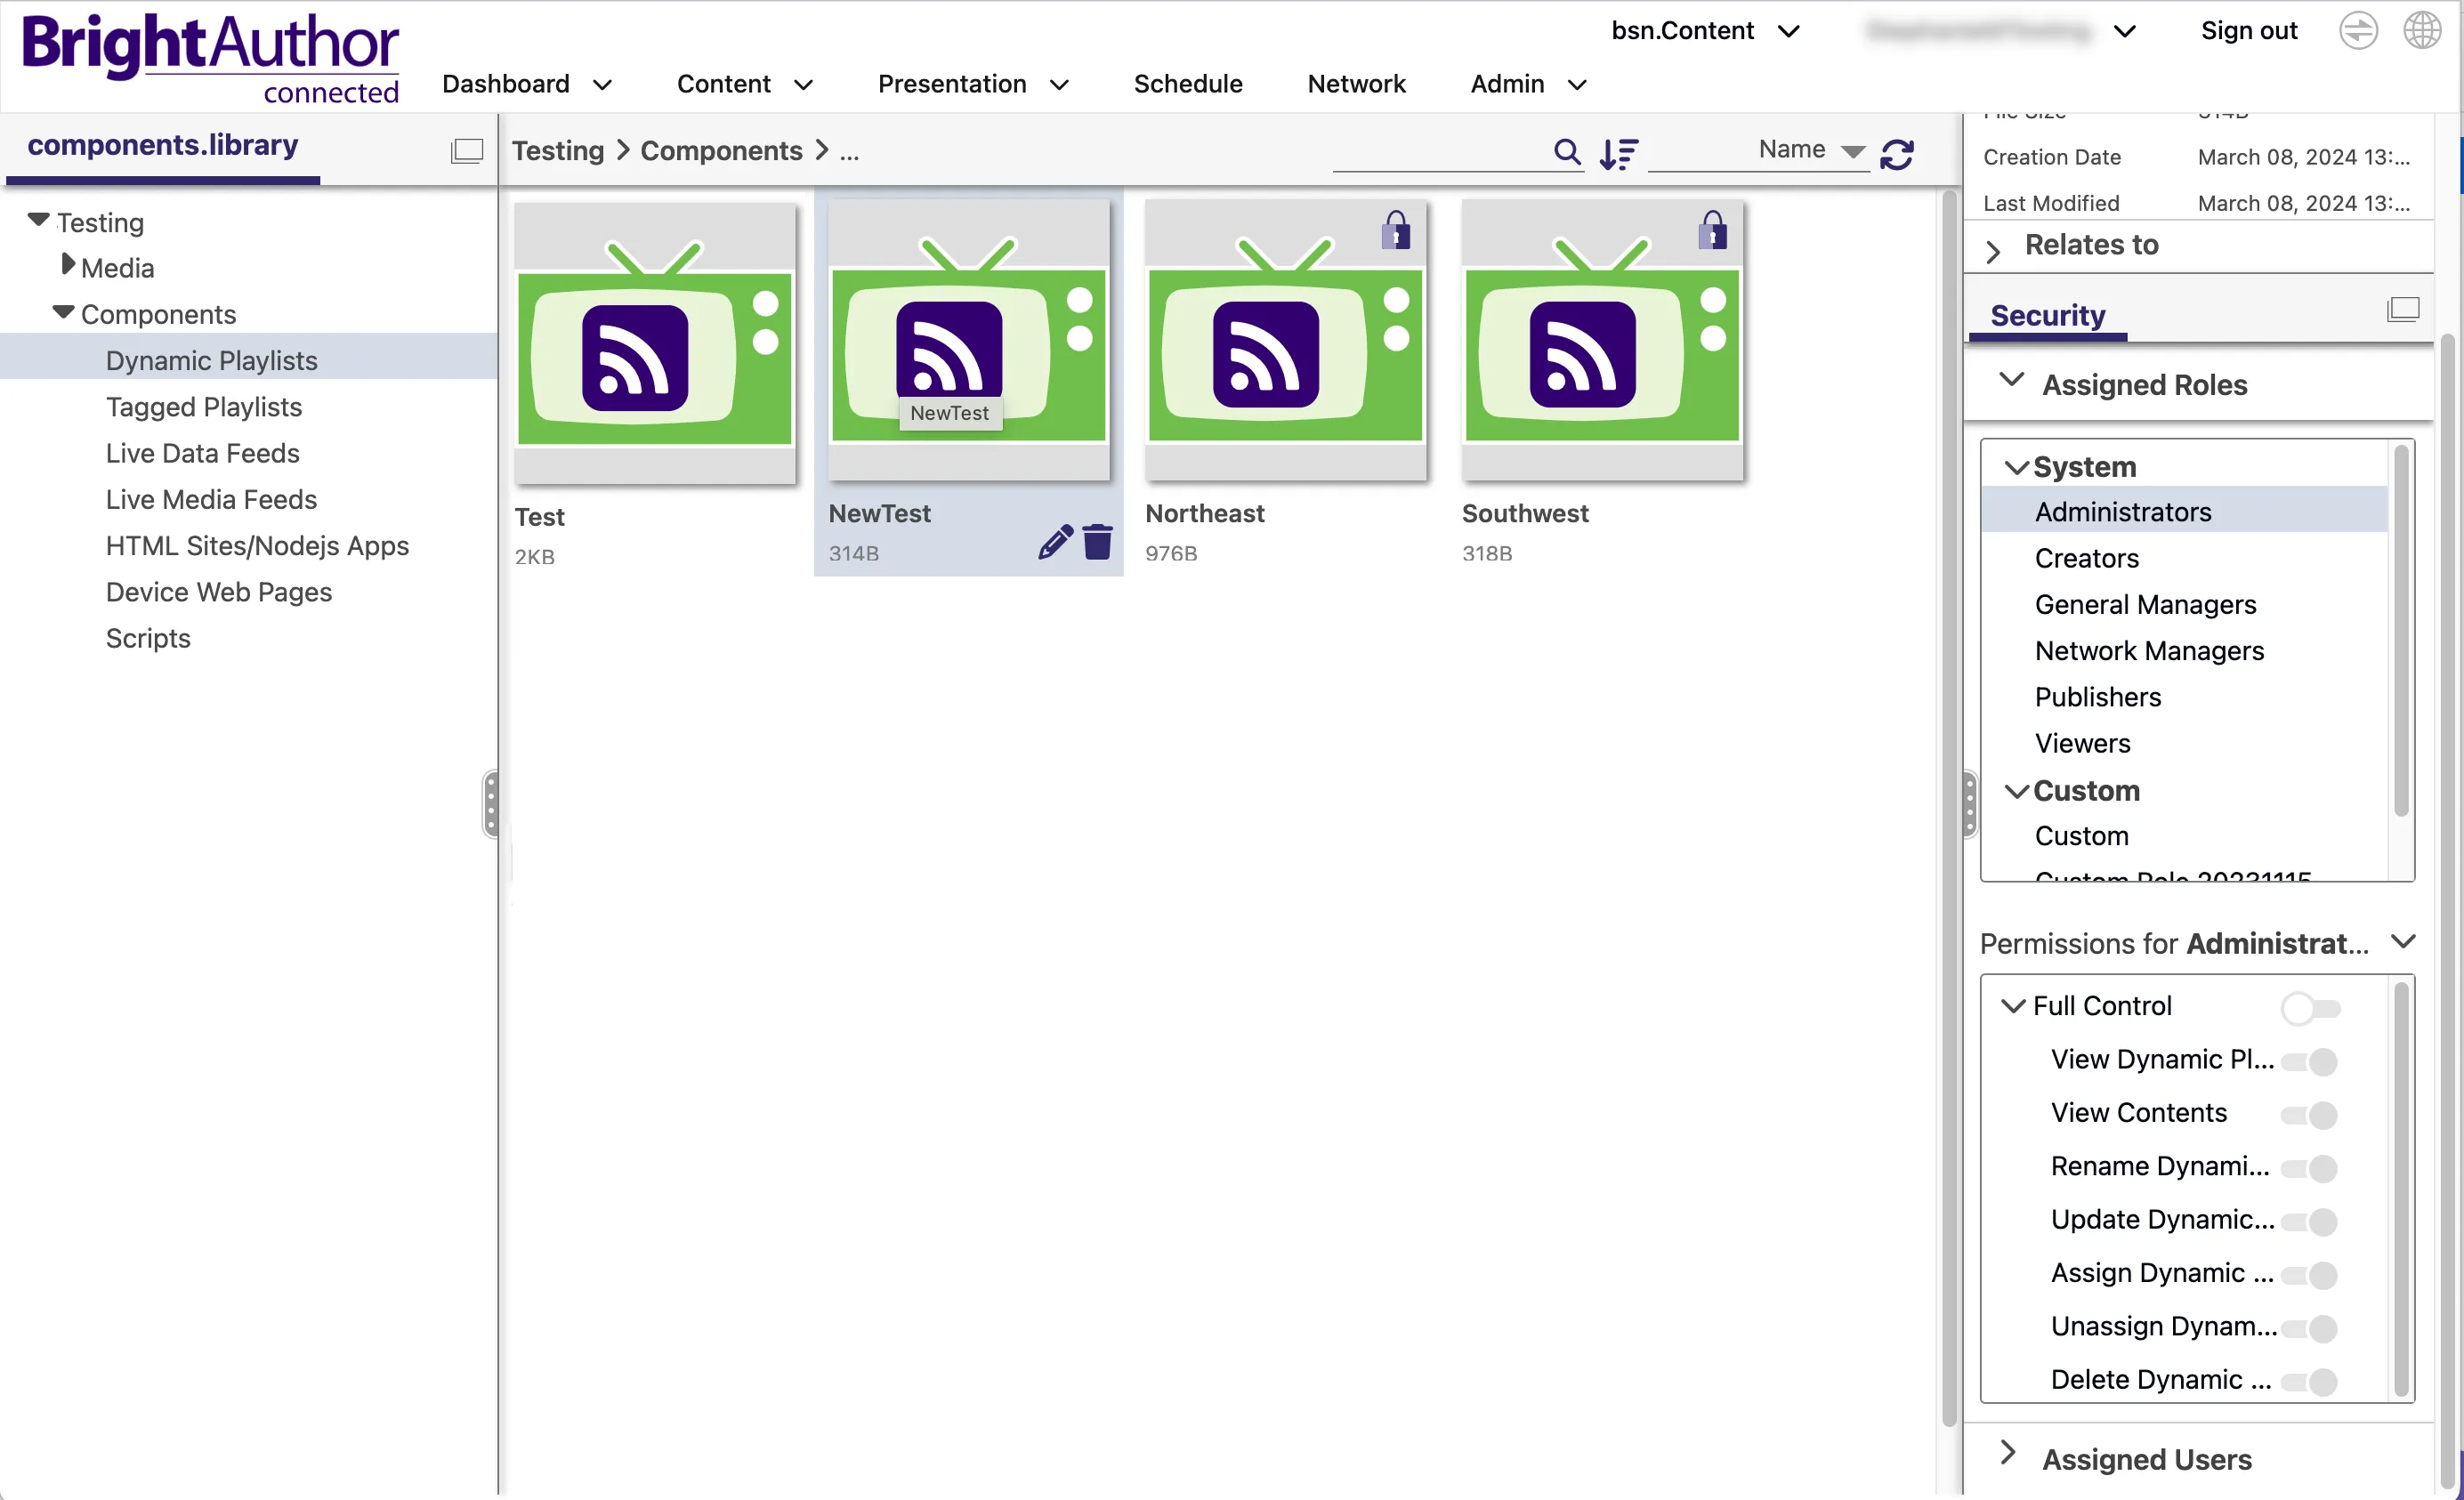This screenshot has width=2464, height=1500.
Task: Collapse the Full Control permission group
Action: pos(2013,1005)
